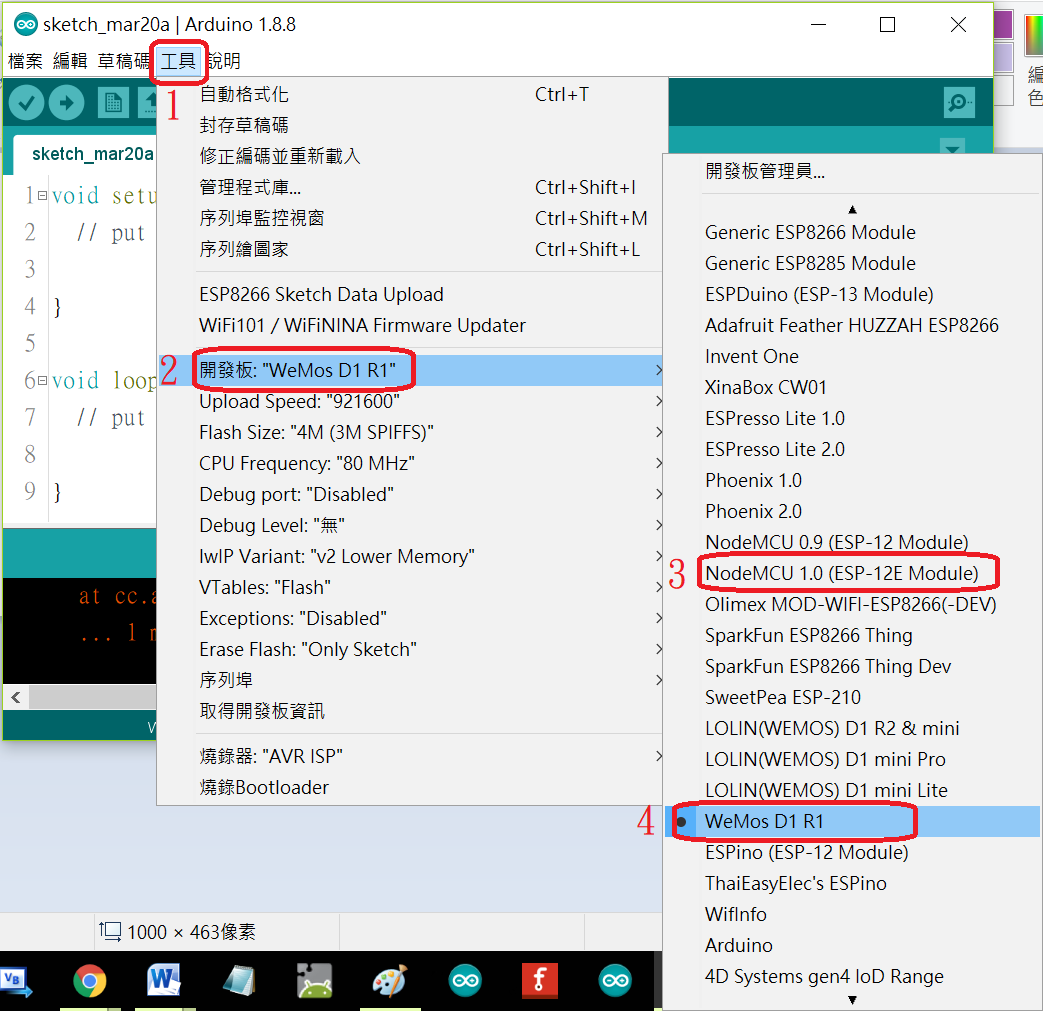1043x1011 pixels.
Task: Expand 燒錄器 AVR ISP submenu
Action: (x=410, y=756)
